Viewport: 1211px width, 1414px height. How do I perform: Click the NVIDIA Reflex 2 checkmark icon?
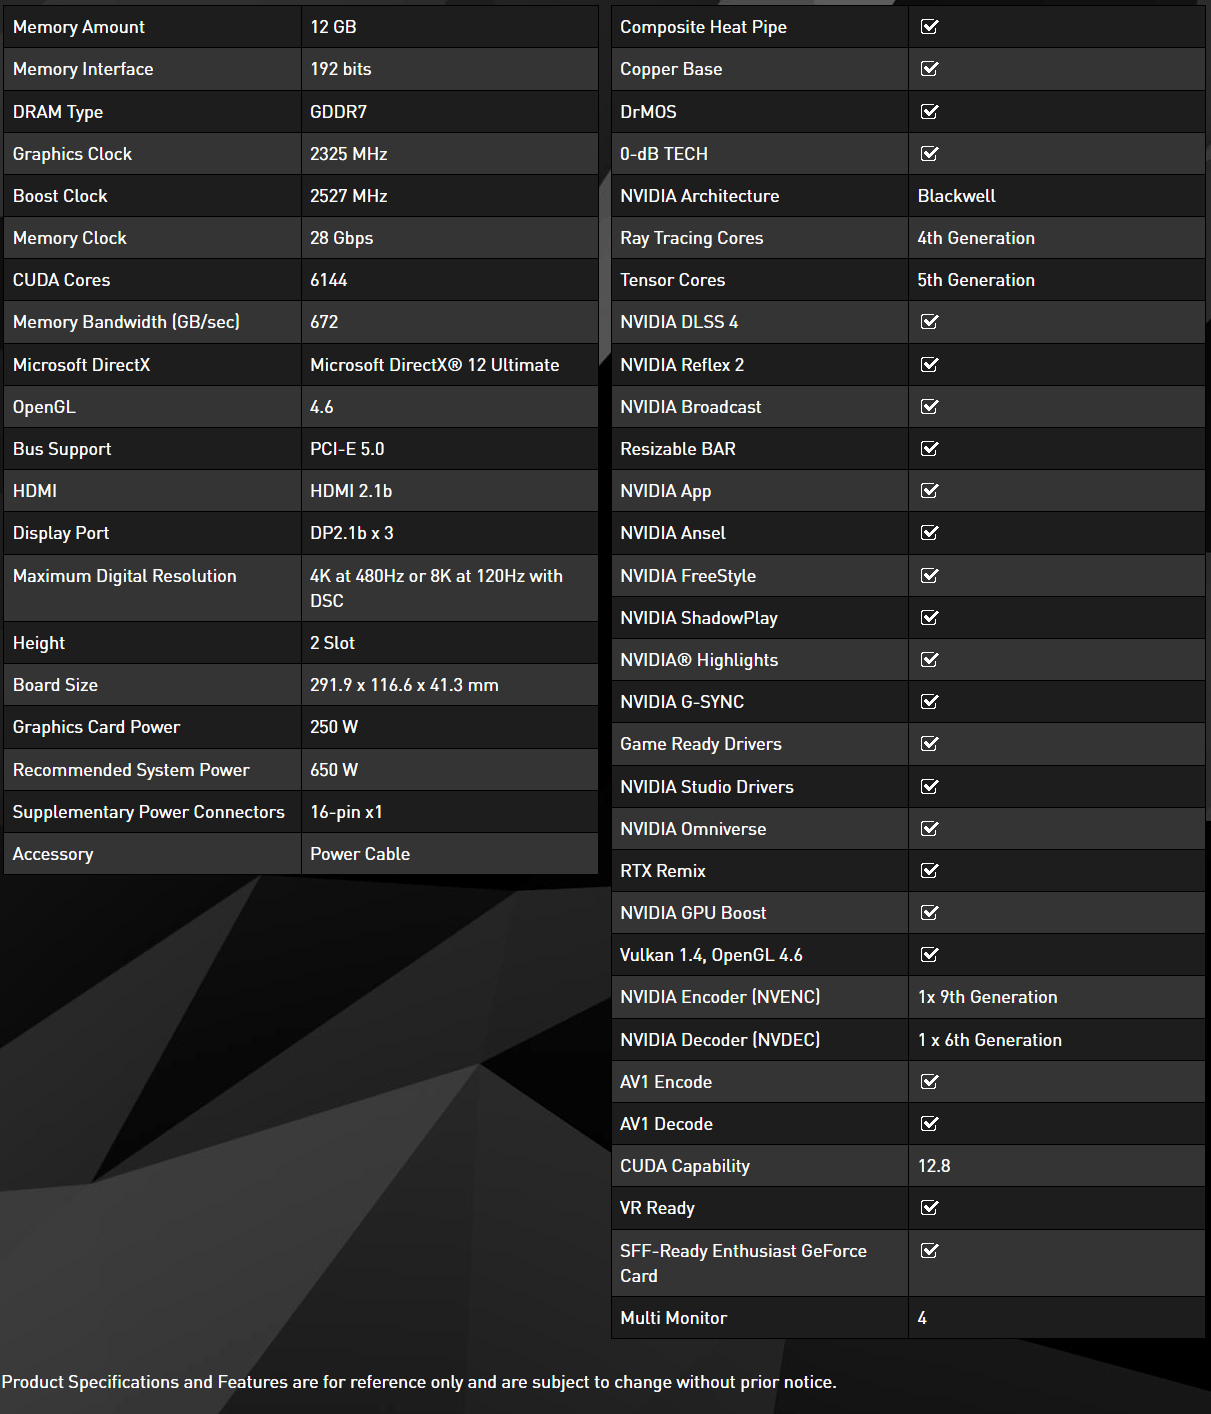click(x=929, y=364)
